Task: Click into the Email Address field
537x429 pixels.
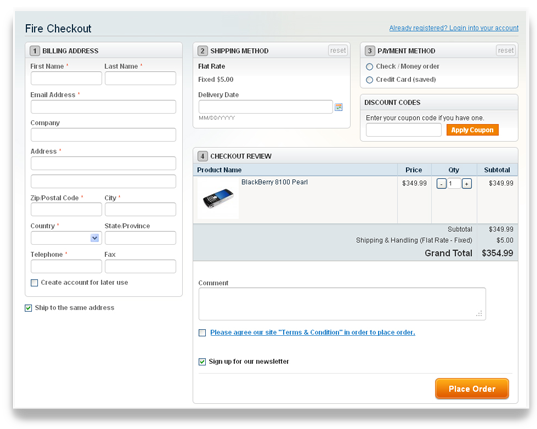Action: pyautogui.click(x=103, y=107)
